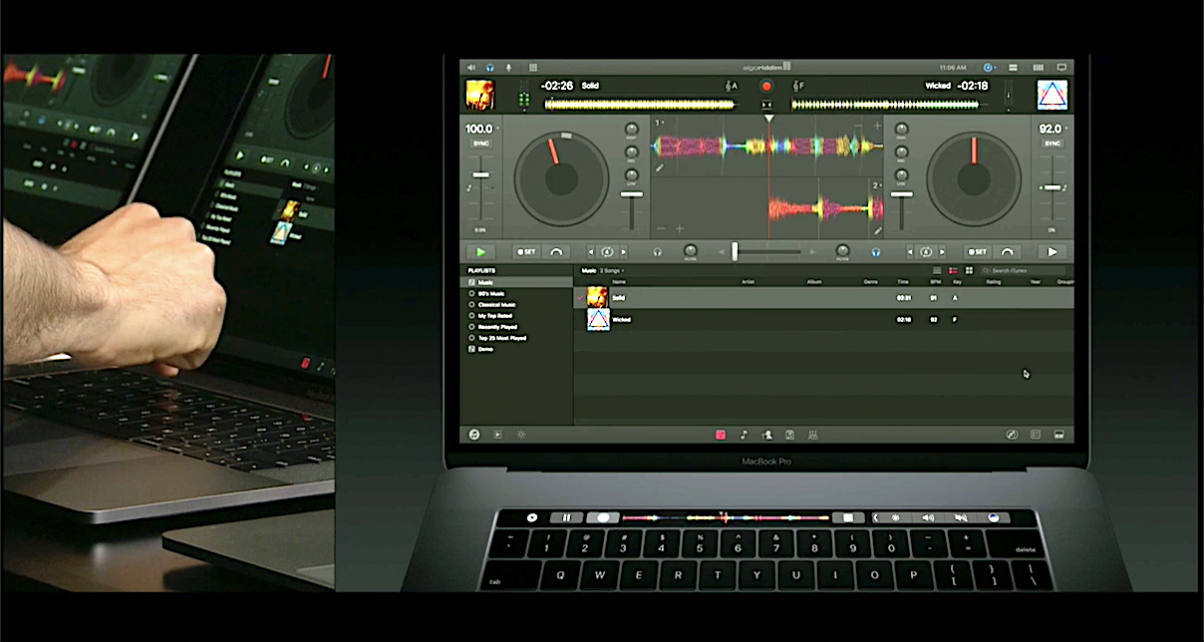Switch library to list view
The width and height of the screenshot is (1204, 642).
point(937,270)
